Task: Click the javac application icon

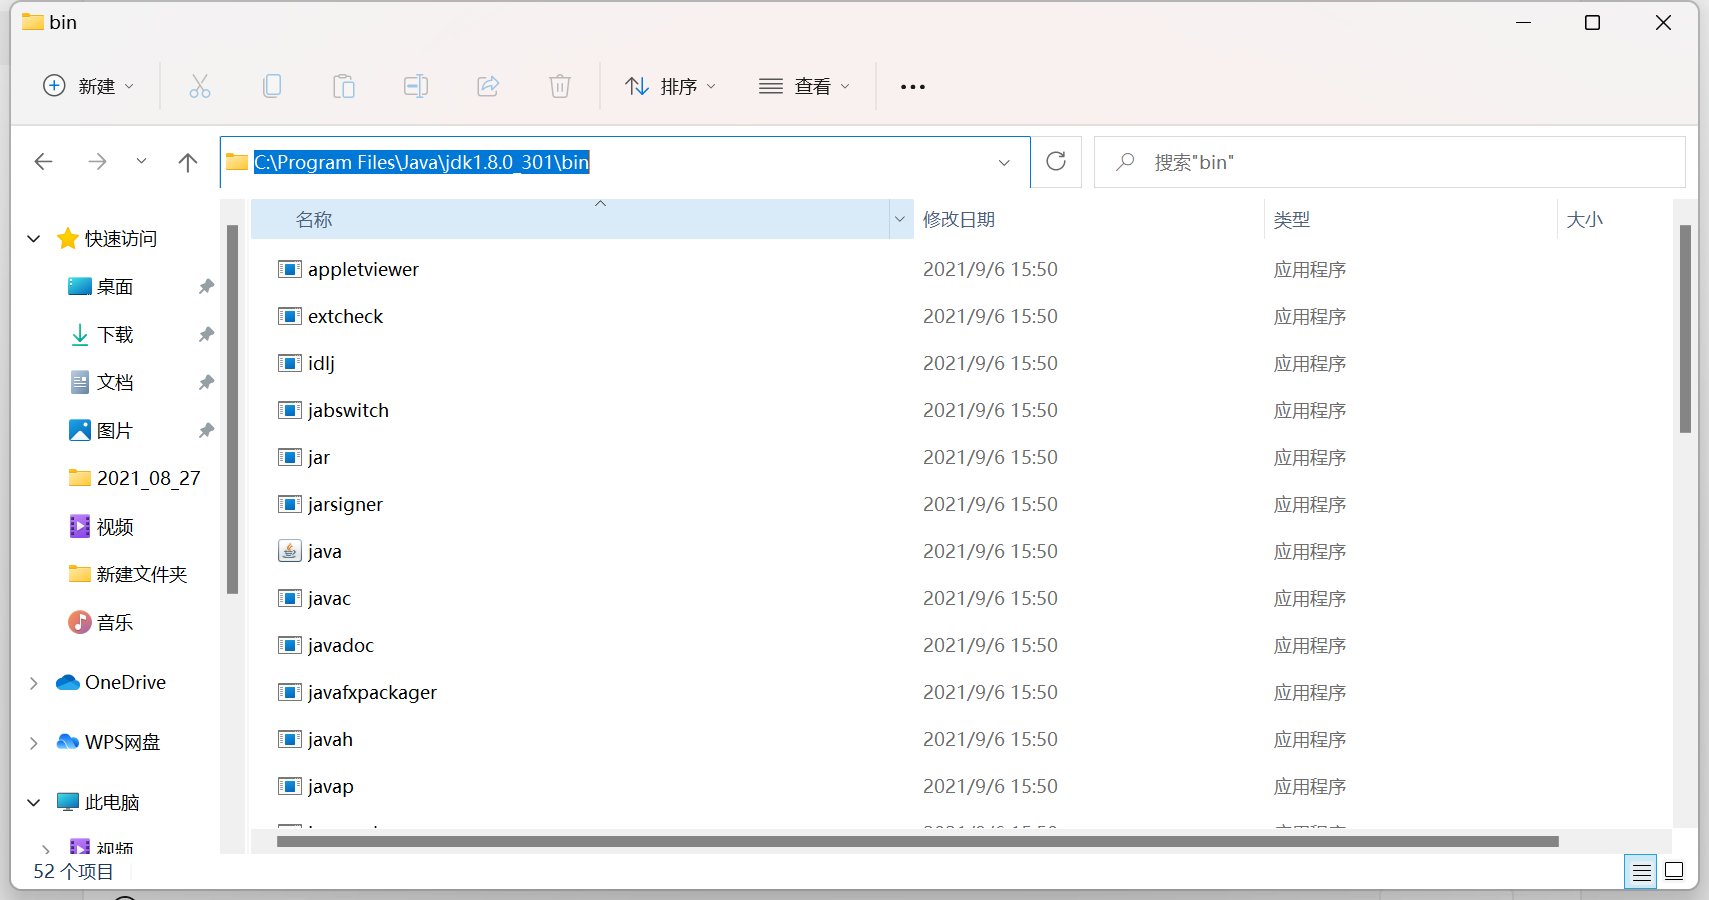Action: click(x=290, y=598)
